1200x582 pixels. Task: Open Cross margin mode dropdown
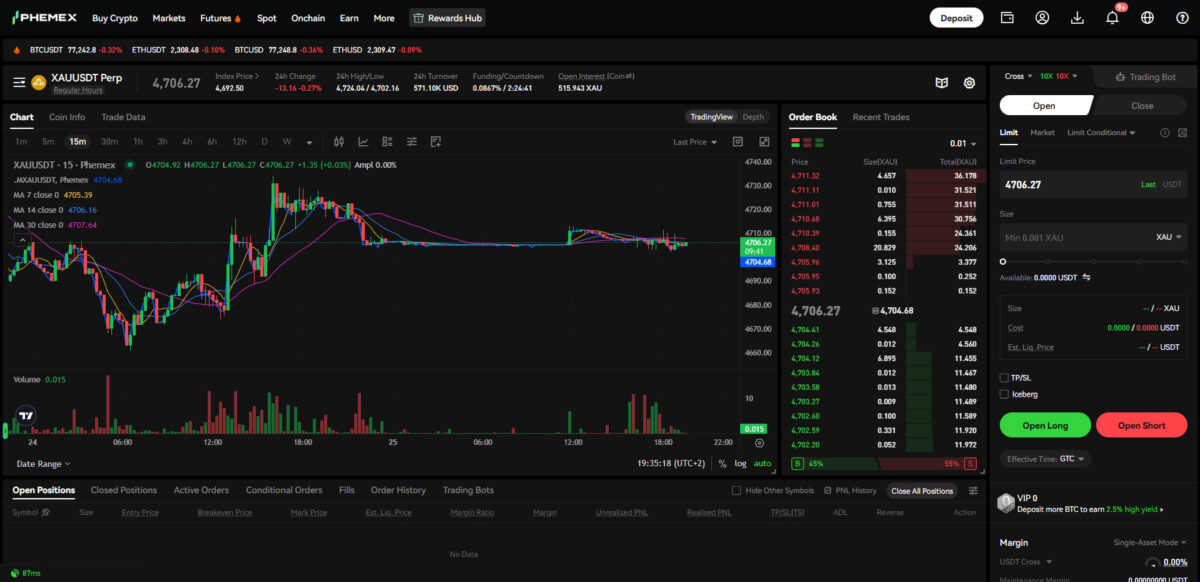click(1017, 76)
